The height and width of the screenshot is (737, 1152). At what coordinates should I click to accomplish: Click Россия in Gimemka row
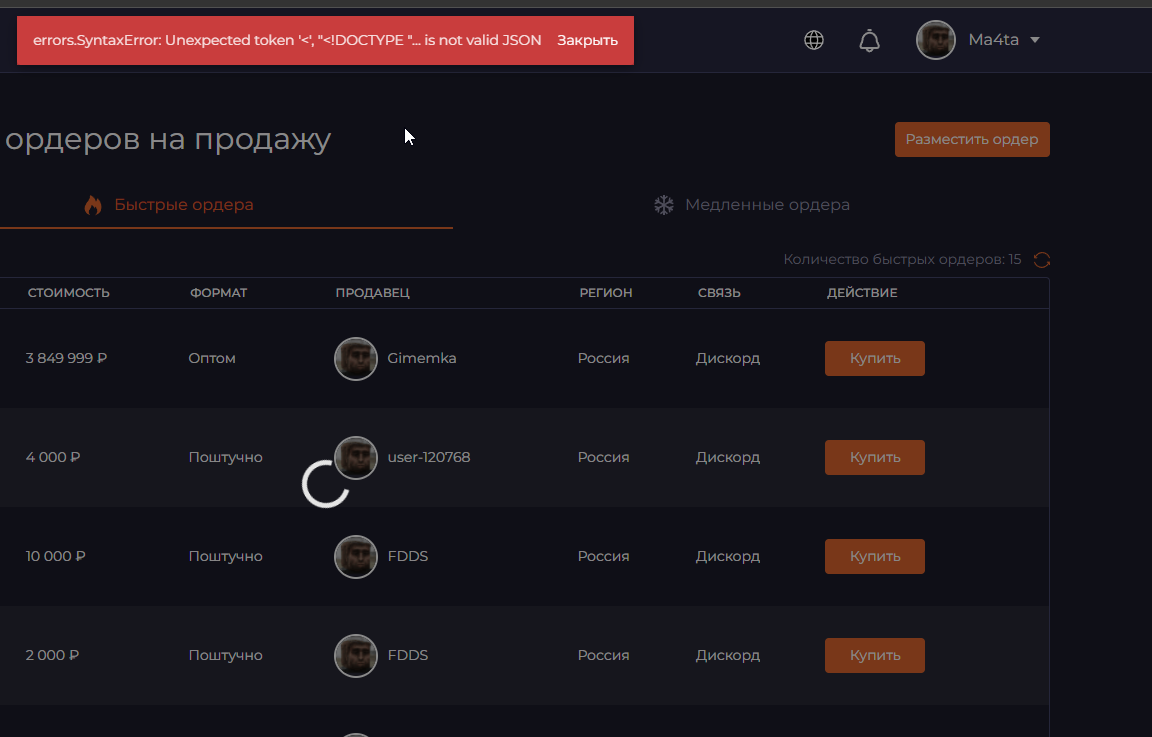(x=603, y=359)
